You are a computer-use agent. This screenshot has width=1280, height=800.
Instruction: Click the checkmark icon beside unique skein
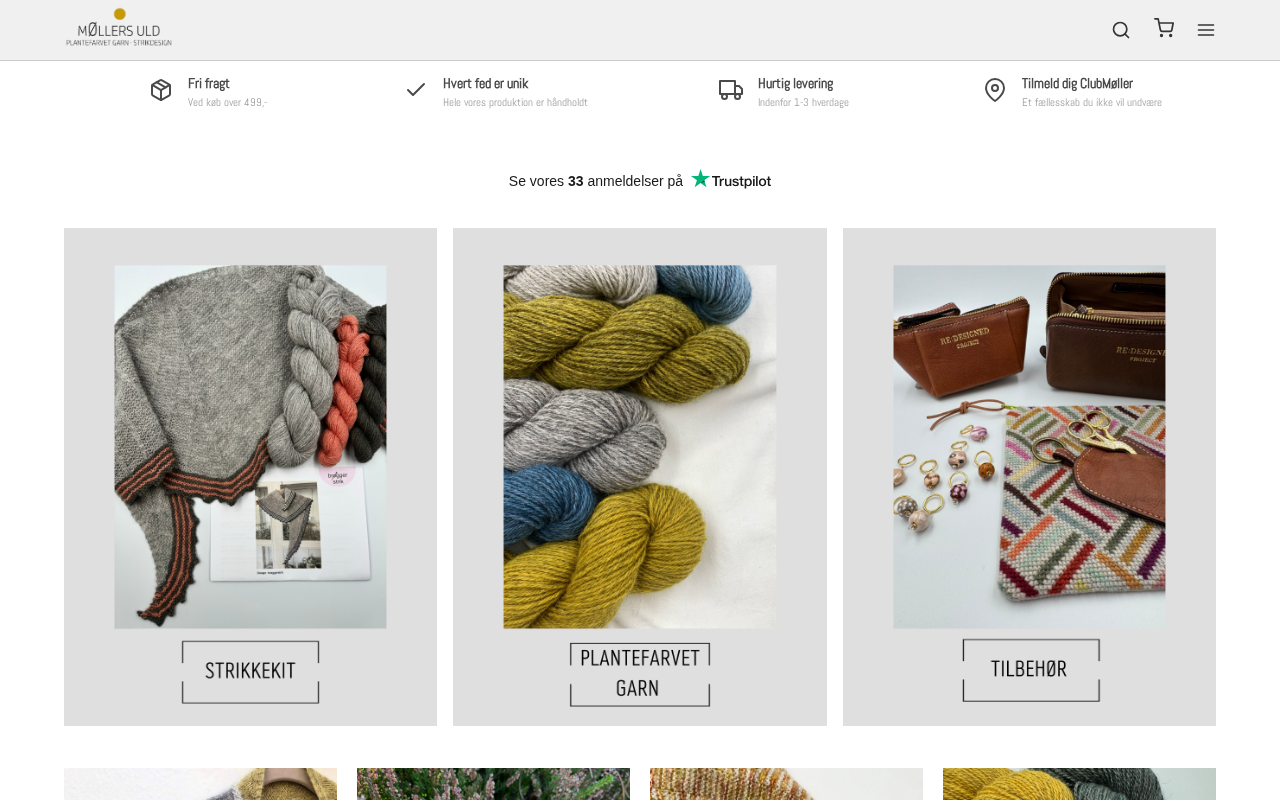(416, 90)
